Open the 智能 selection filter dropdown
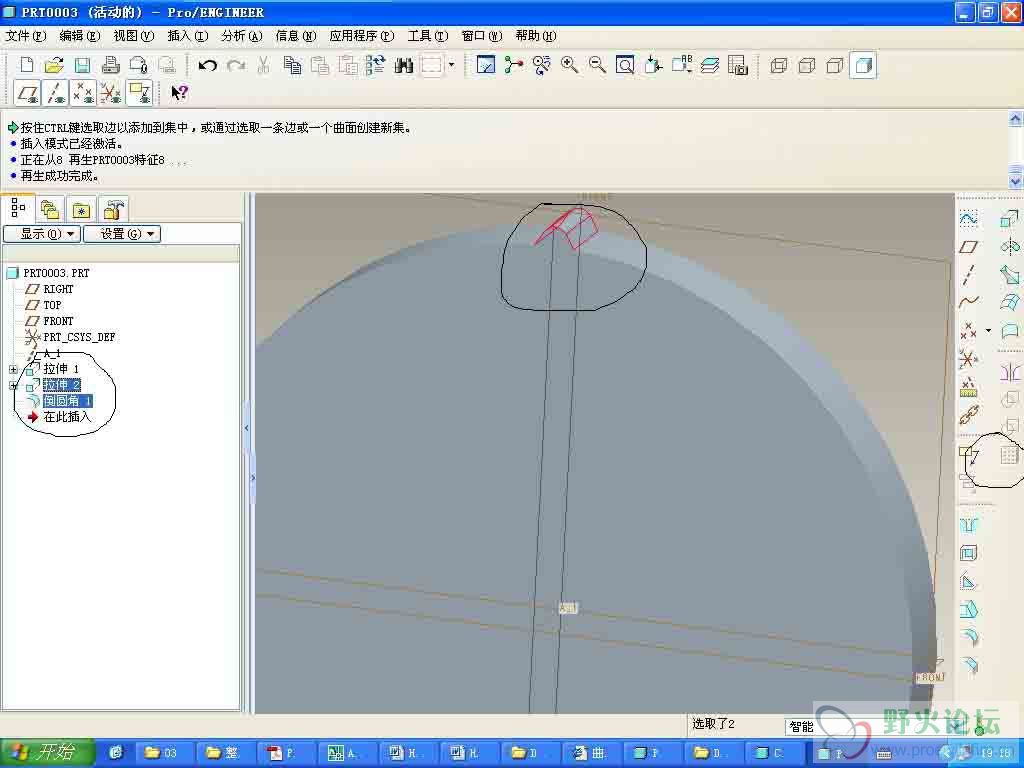 957,726
